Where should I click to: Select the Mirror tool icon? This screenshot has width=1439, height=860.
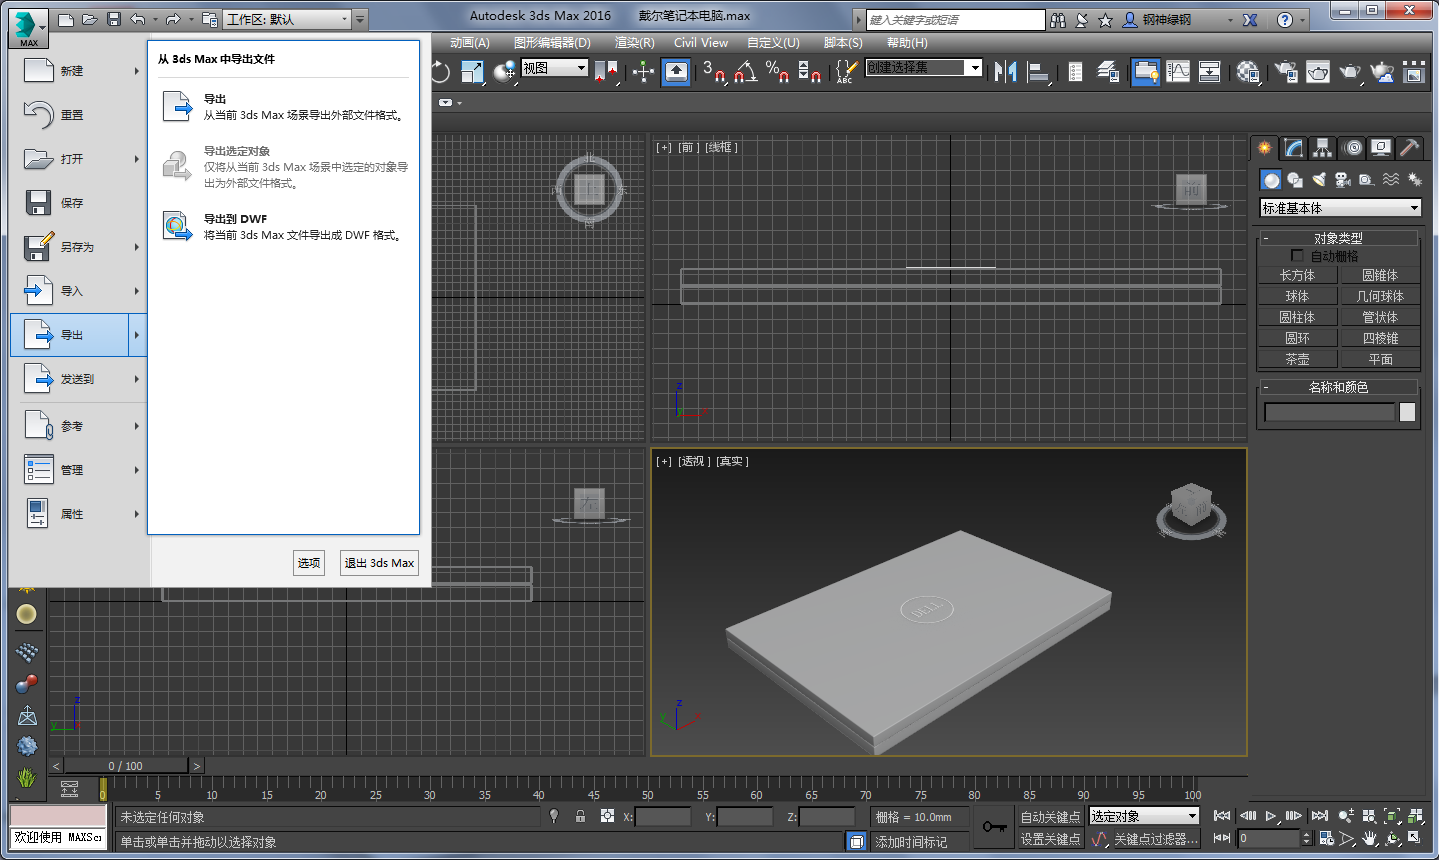(x=1006, y=71)
